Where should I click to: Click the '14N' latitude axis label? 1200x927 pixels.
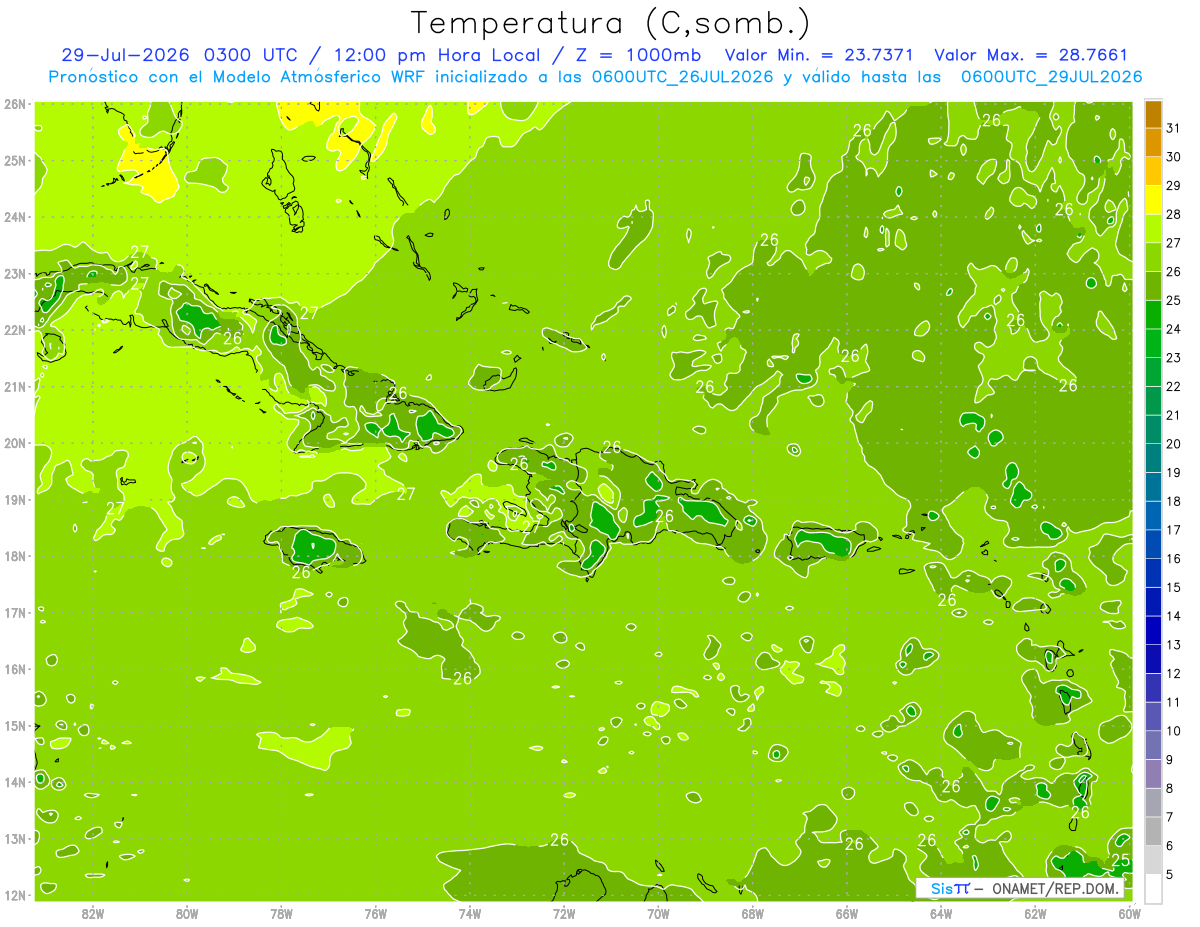click(15, 782)
